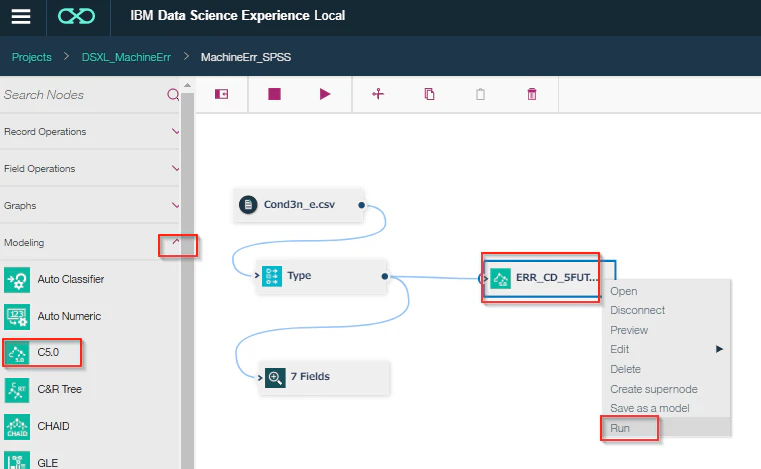761x469 pixels.
Task: Choose Create supernode from the context menu
Action: [x=654, y=389]
